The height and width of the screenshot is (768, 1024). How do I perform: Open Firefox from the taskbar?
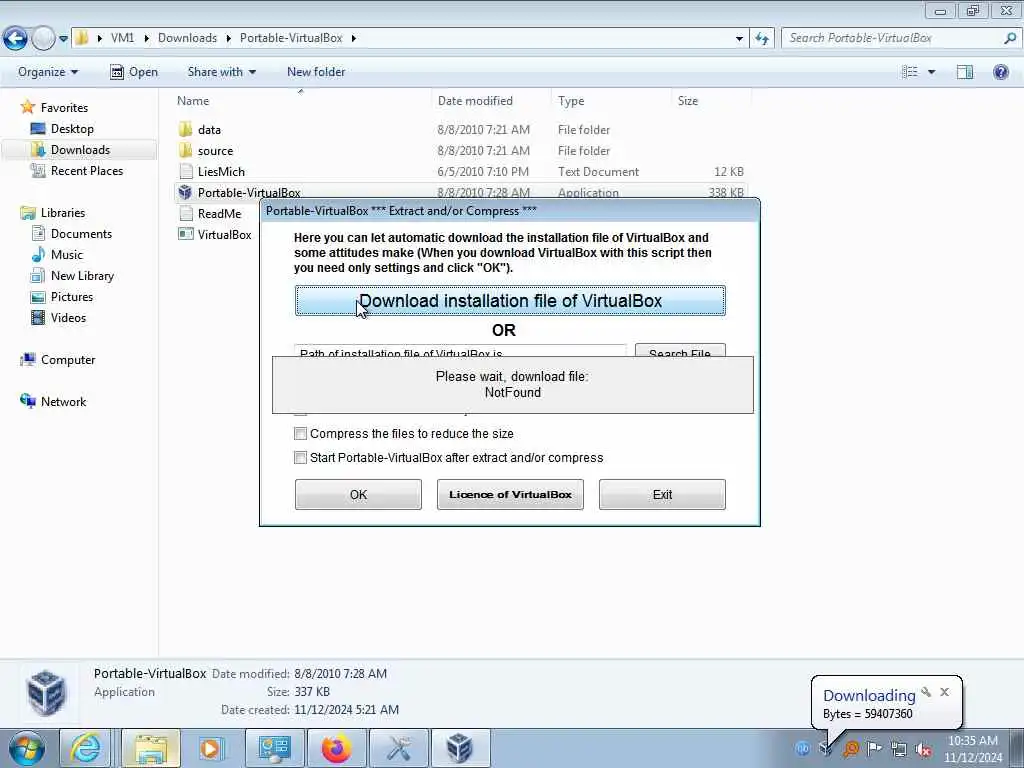pos(336,748)
